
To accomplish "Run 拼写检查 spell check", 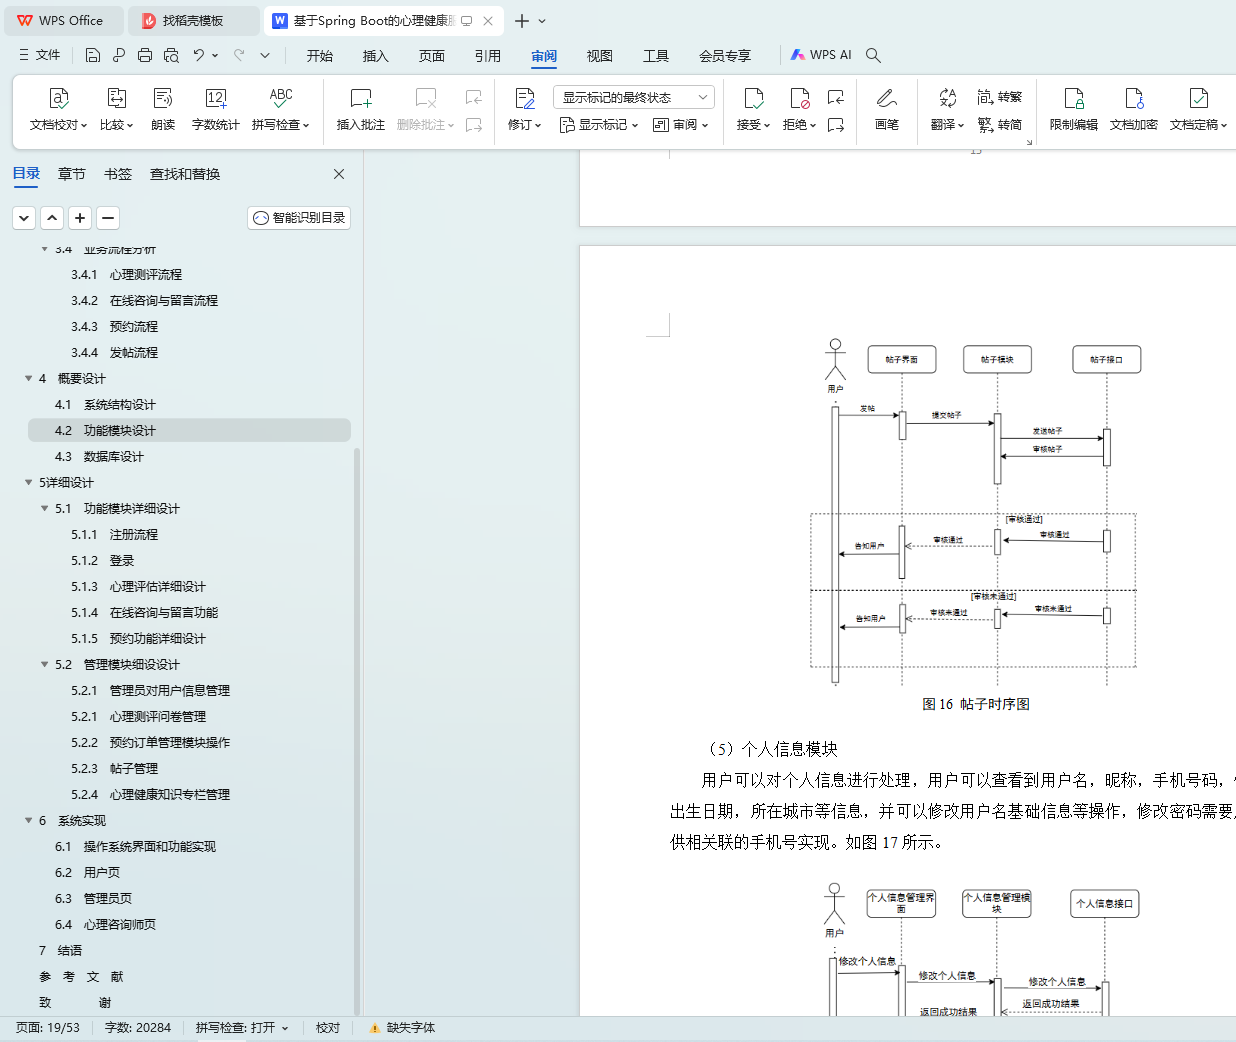I will 281,110.
